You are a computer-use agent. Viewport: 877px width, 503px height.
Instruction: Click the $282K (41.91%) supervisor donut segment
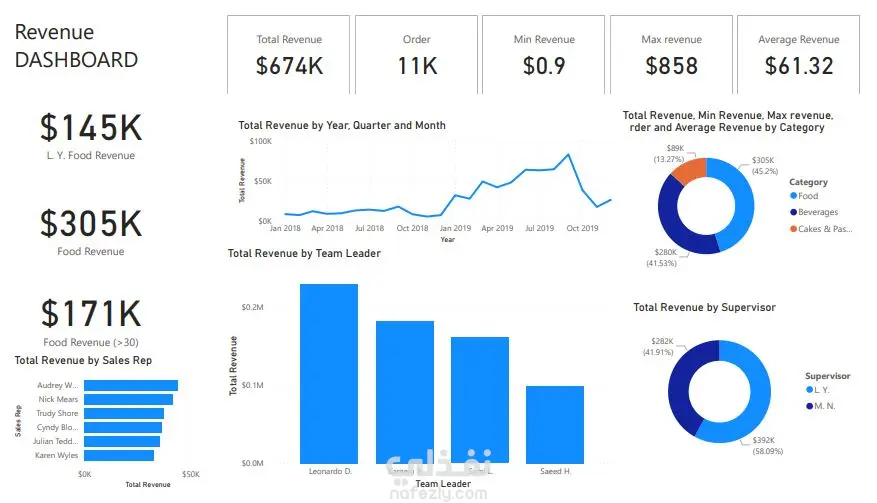[x=680, y=380]
